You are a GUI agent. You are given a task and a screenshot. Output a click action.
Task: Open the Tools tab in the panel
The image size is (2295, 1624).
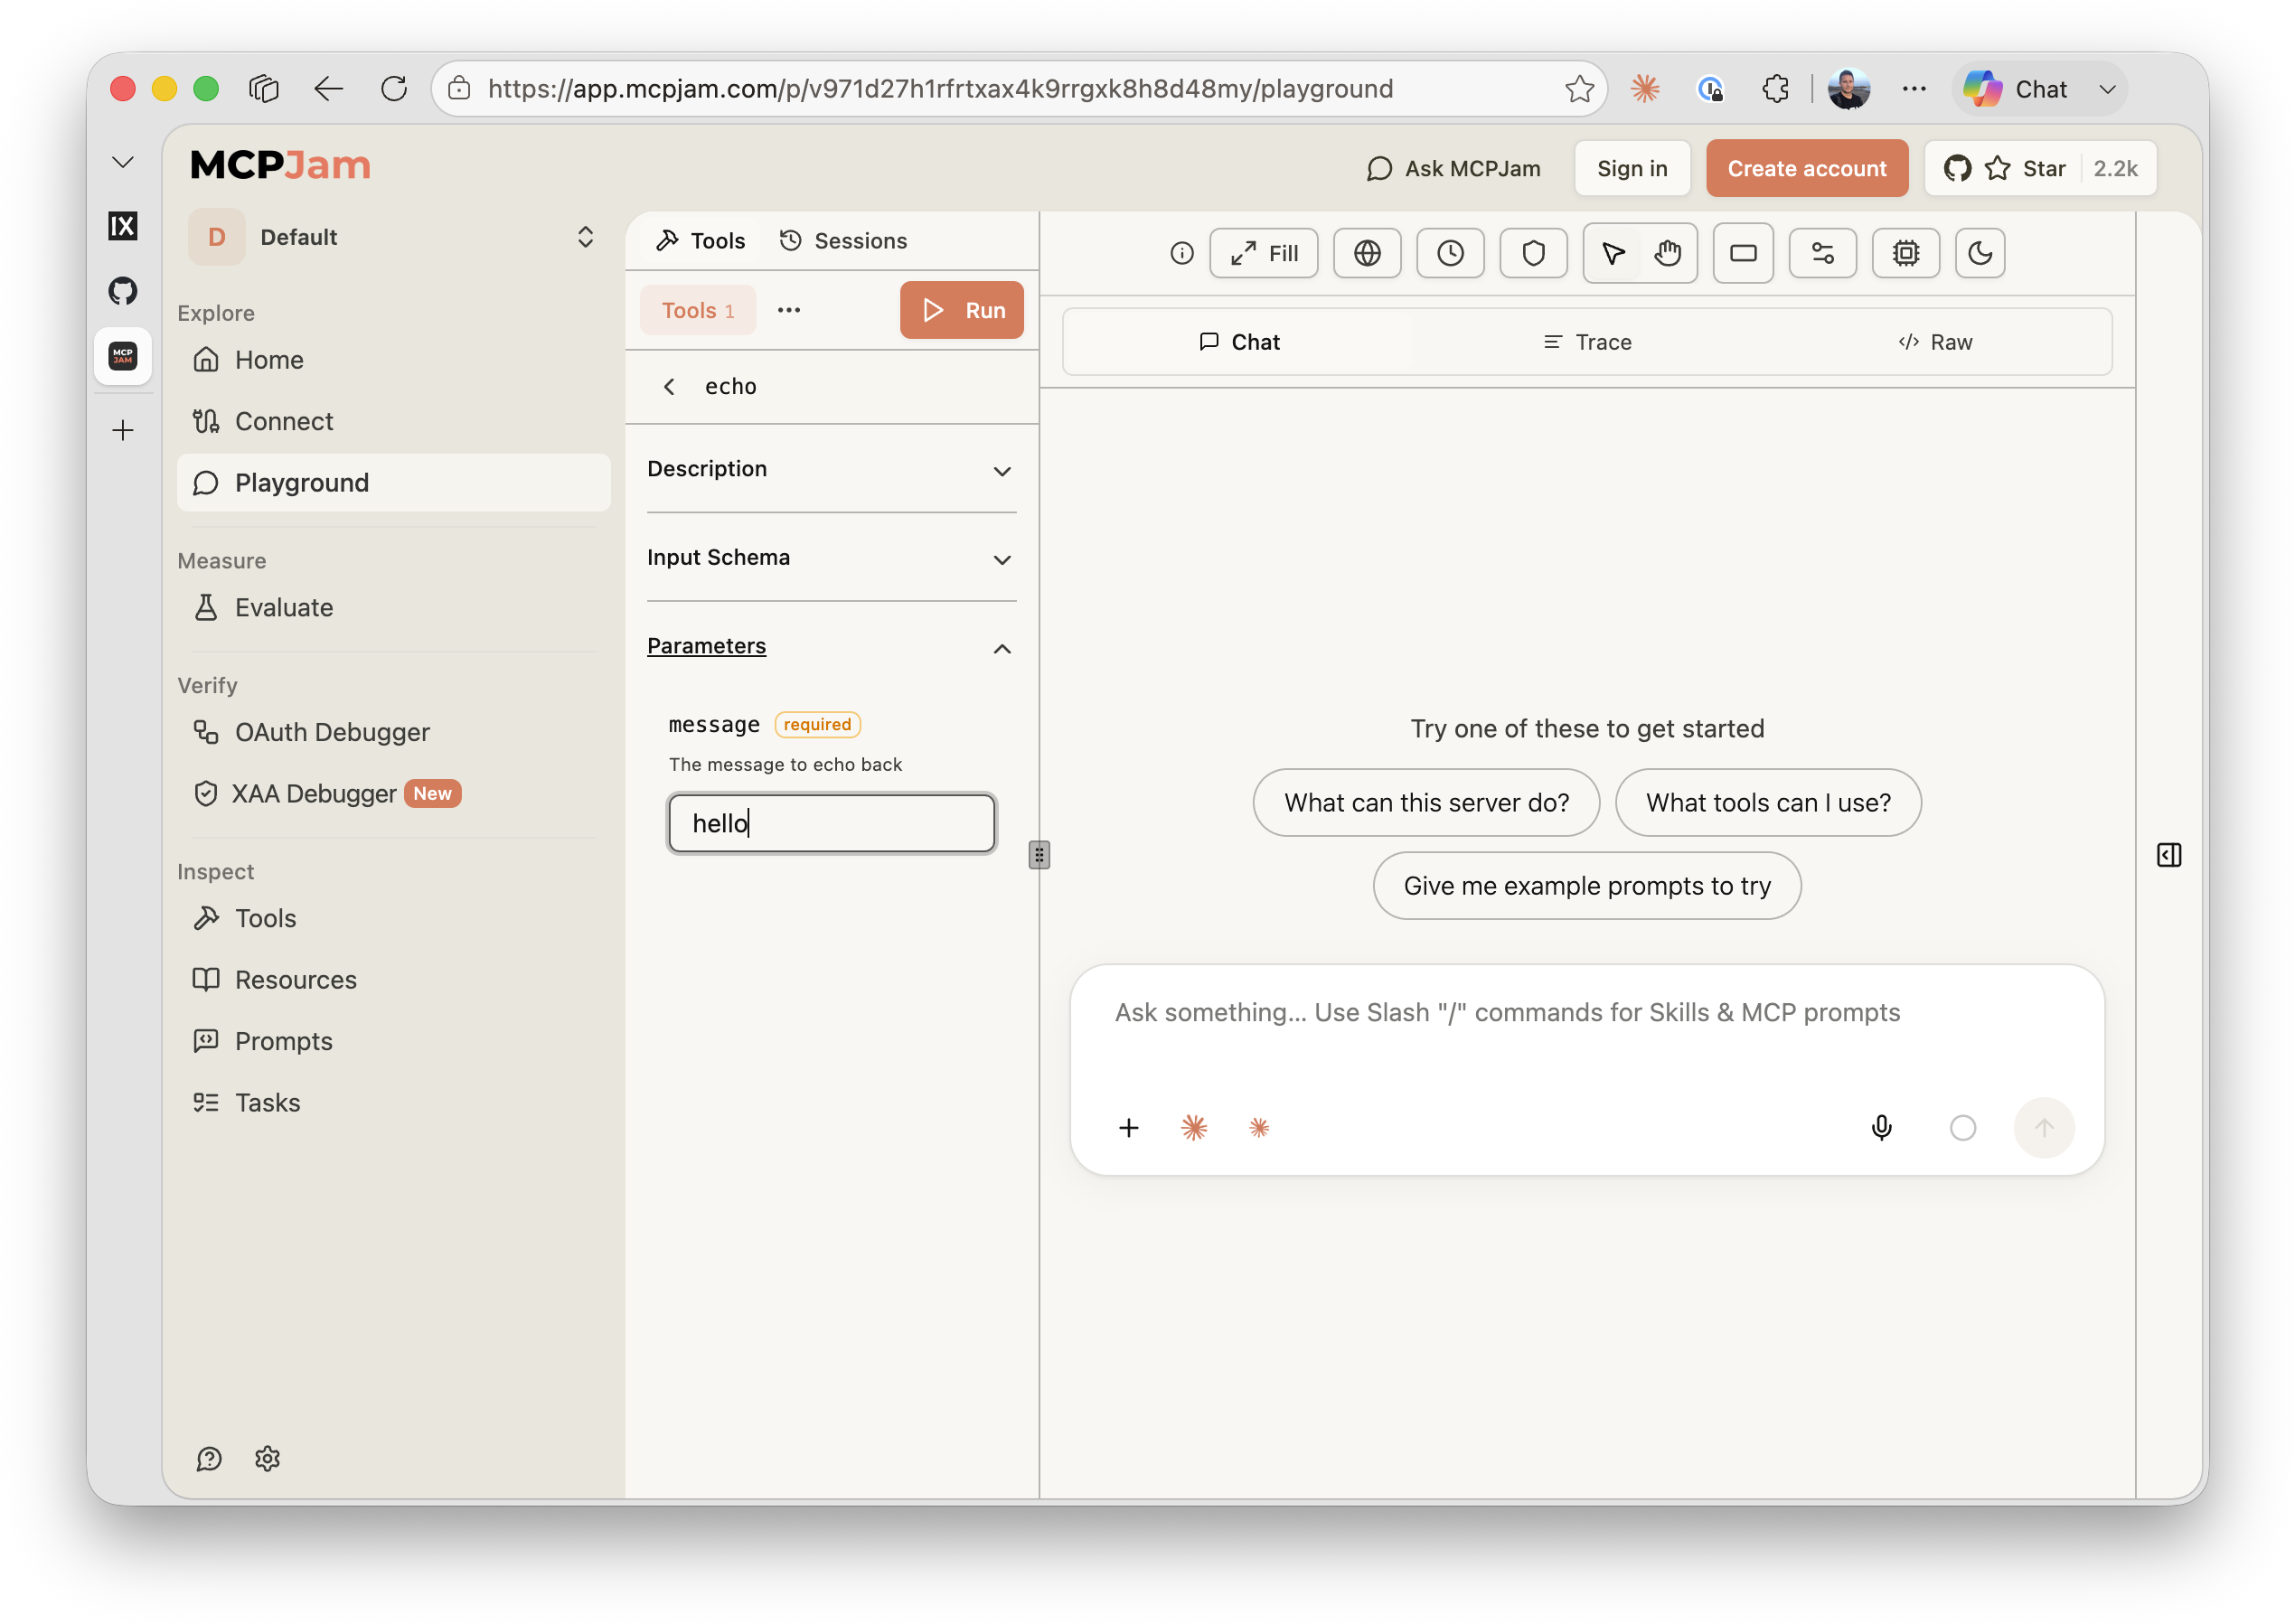700,241
